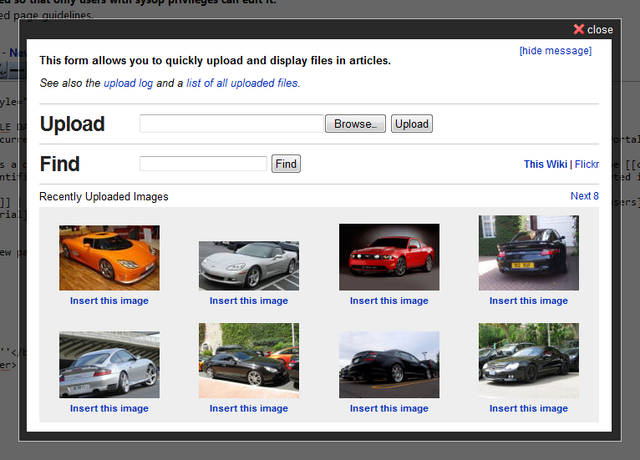Screen dimensions: 640x460
Task: Select the silver Corvette thumbnail
Action: [249, 266]
